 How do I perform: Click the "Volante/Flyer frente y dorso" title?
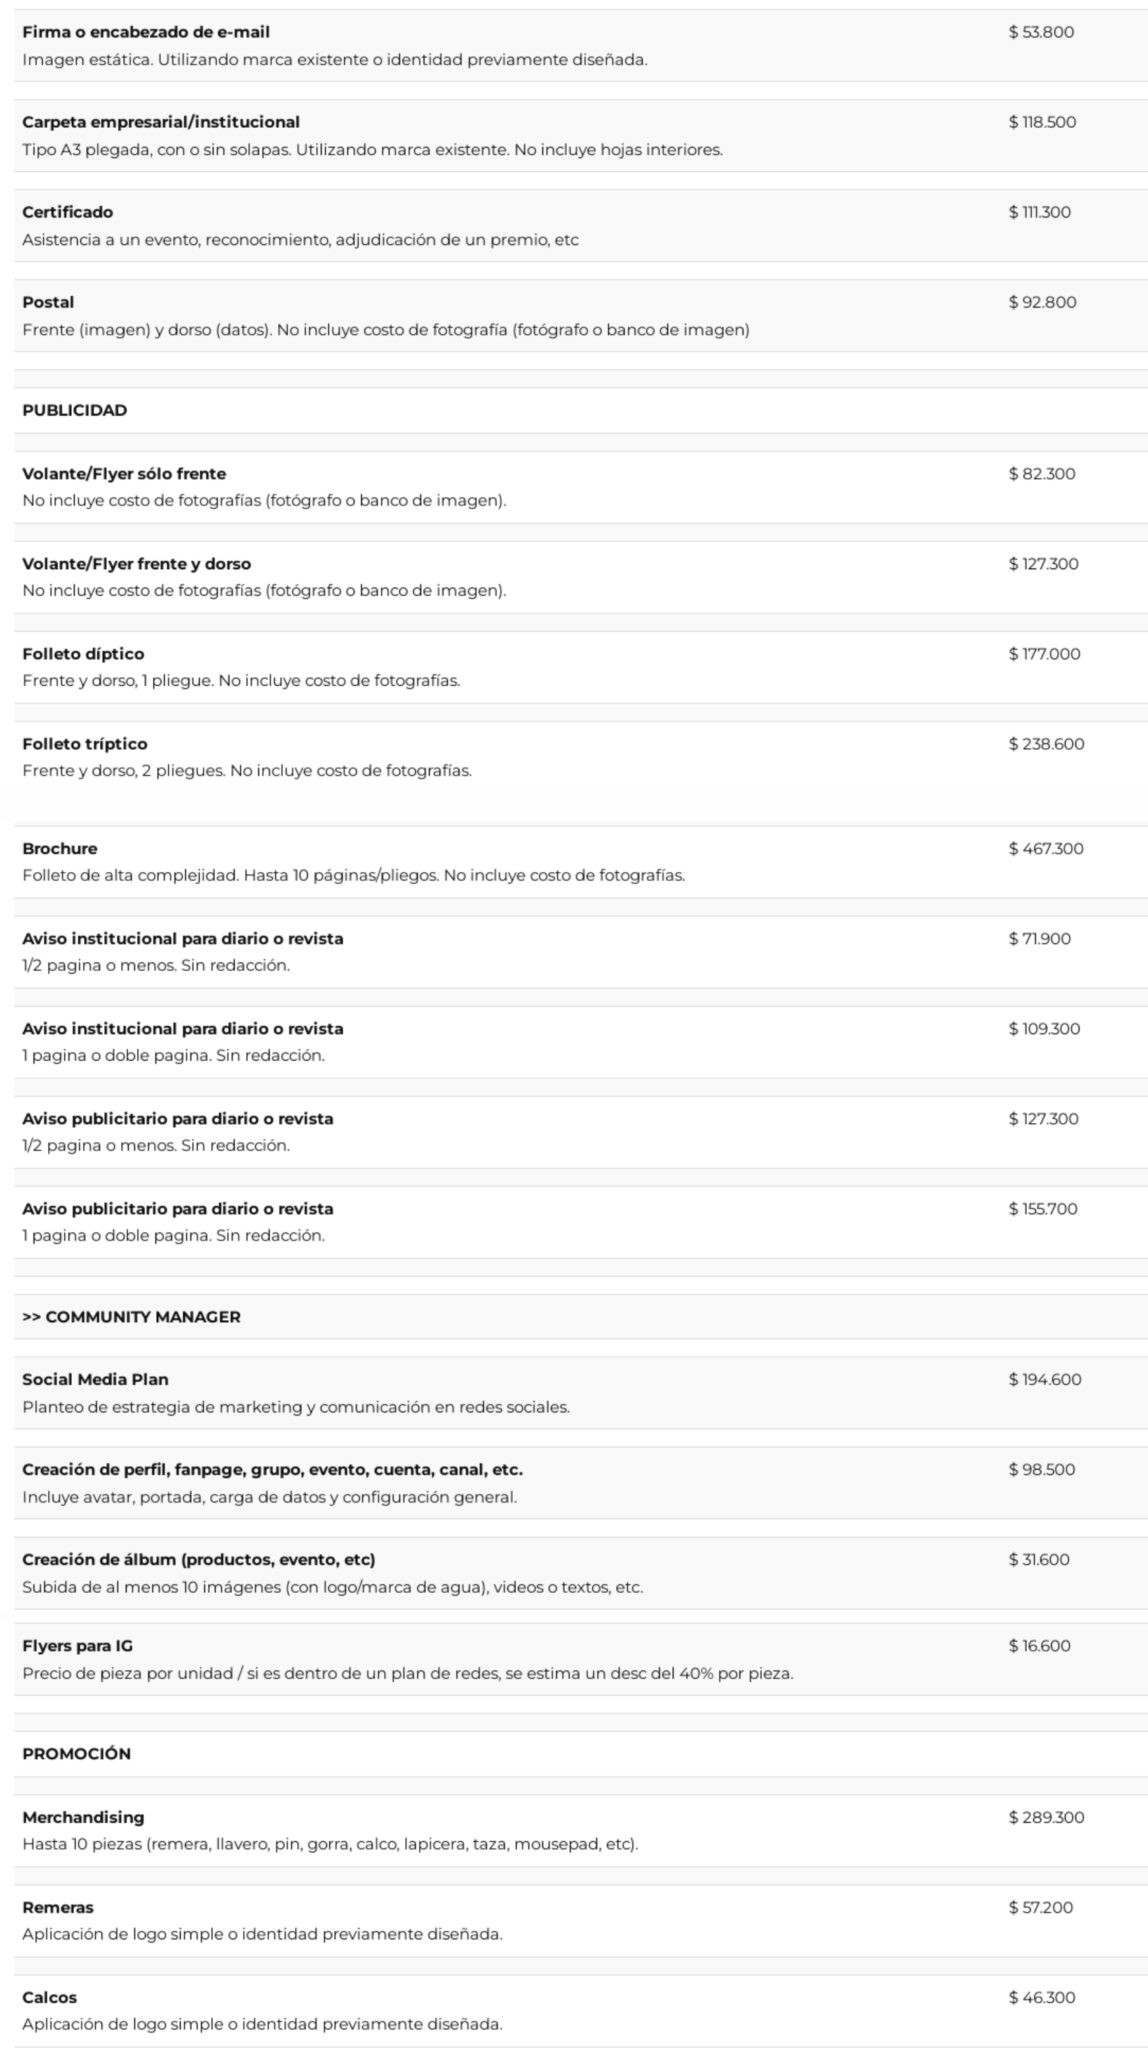click(137, 564)
